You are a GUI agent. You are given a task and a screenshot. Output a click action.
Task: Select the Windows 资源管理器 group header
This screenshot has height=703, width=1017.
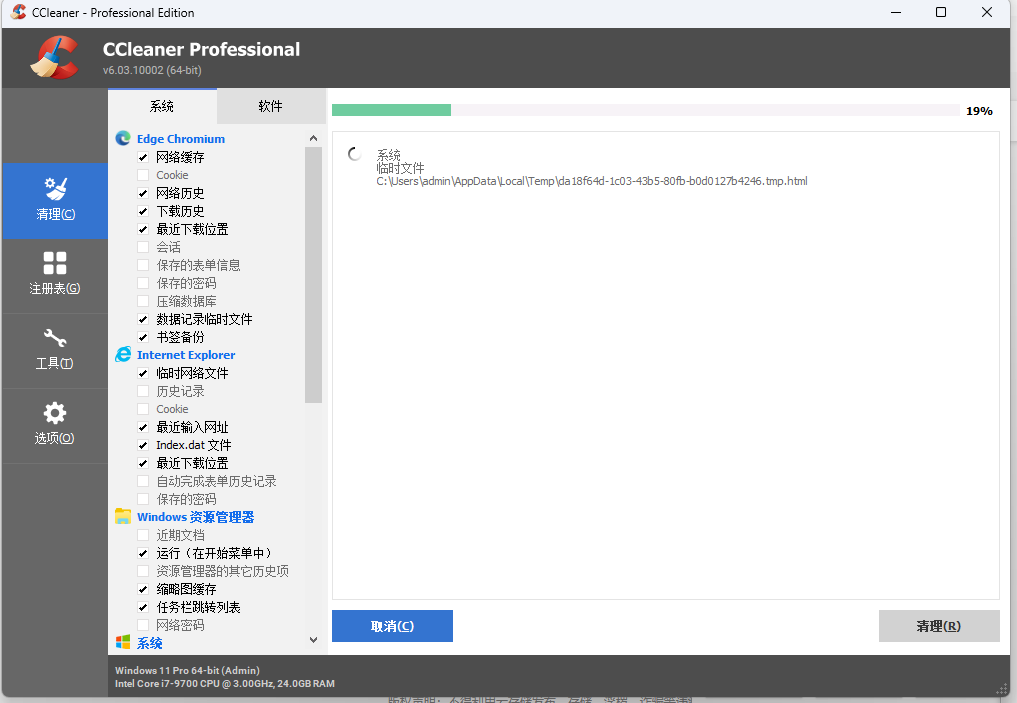pyautogui.click(x=196, y=517)
